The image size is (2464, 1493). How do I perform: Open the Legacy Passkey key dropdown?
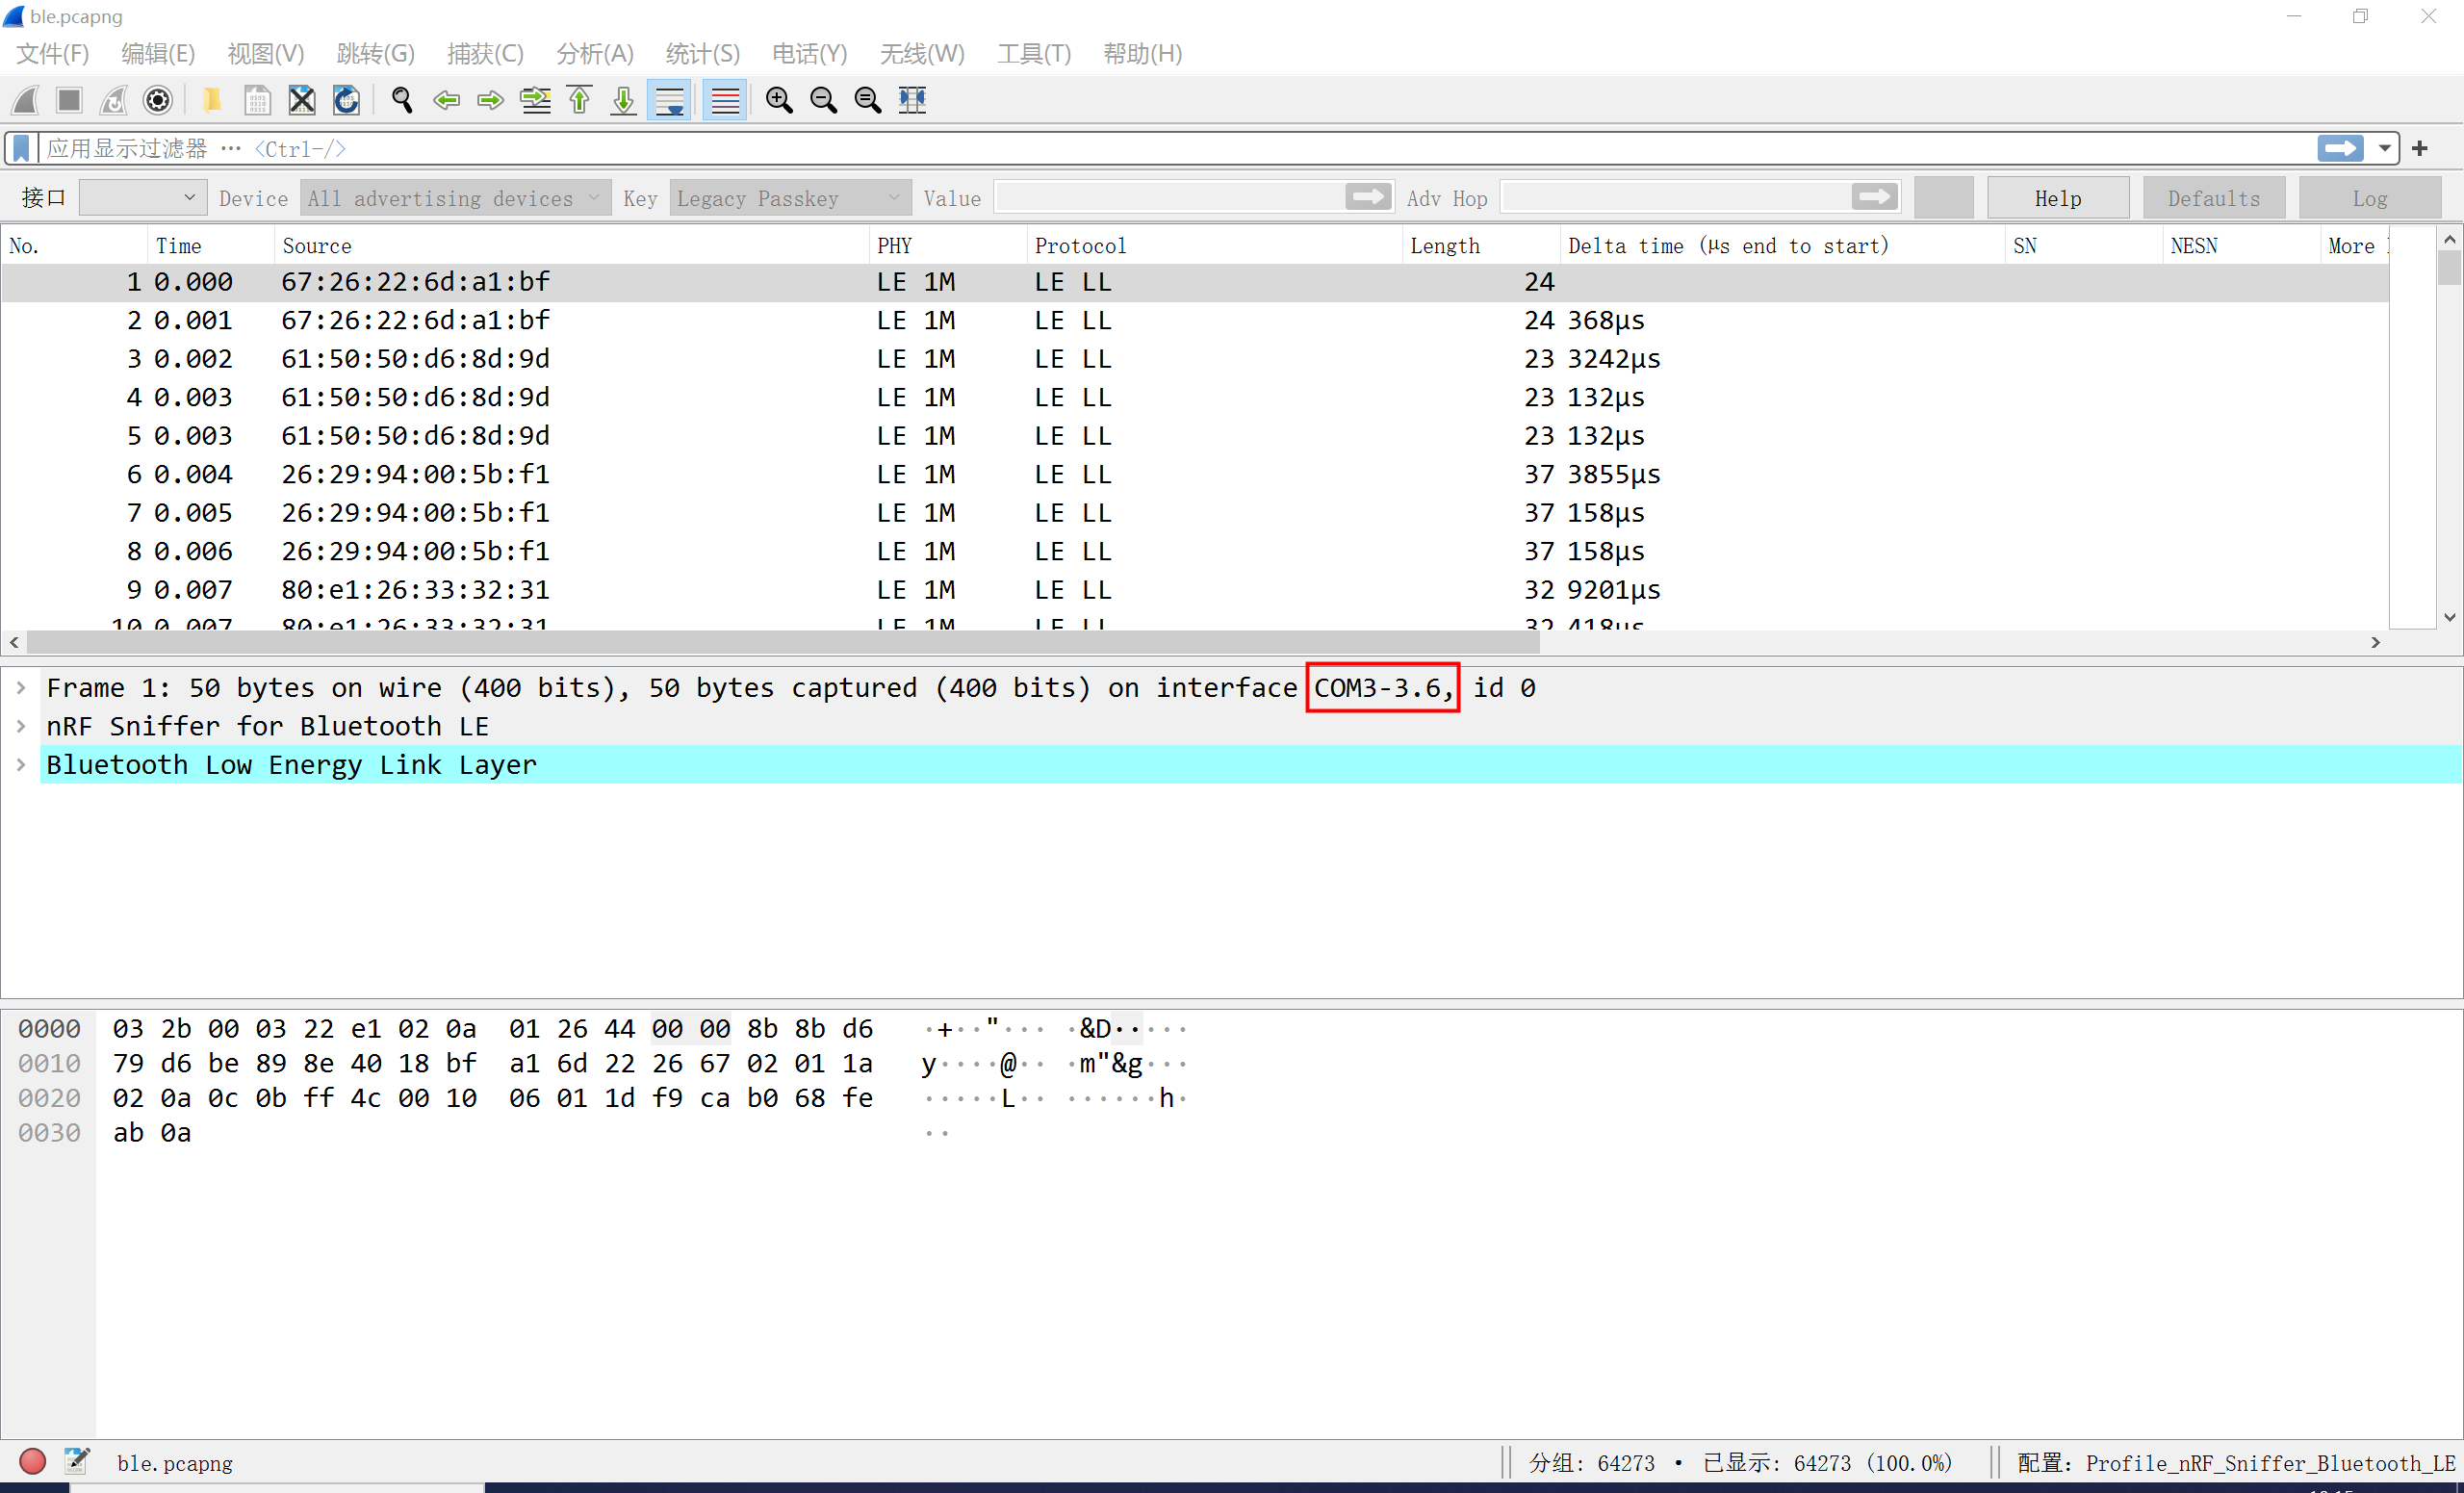[x=789, y=198]
